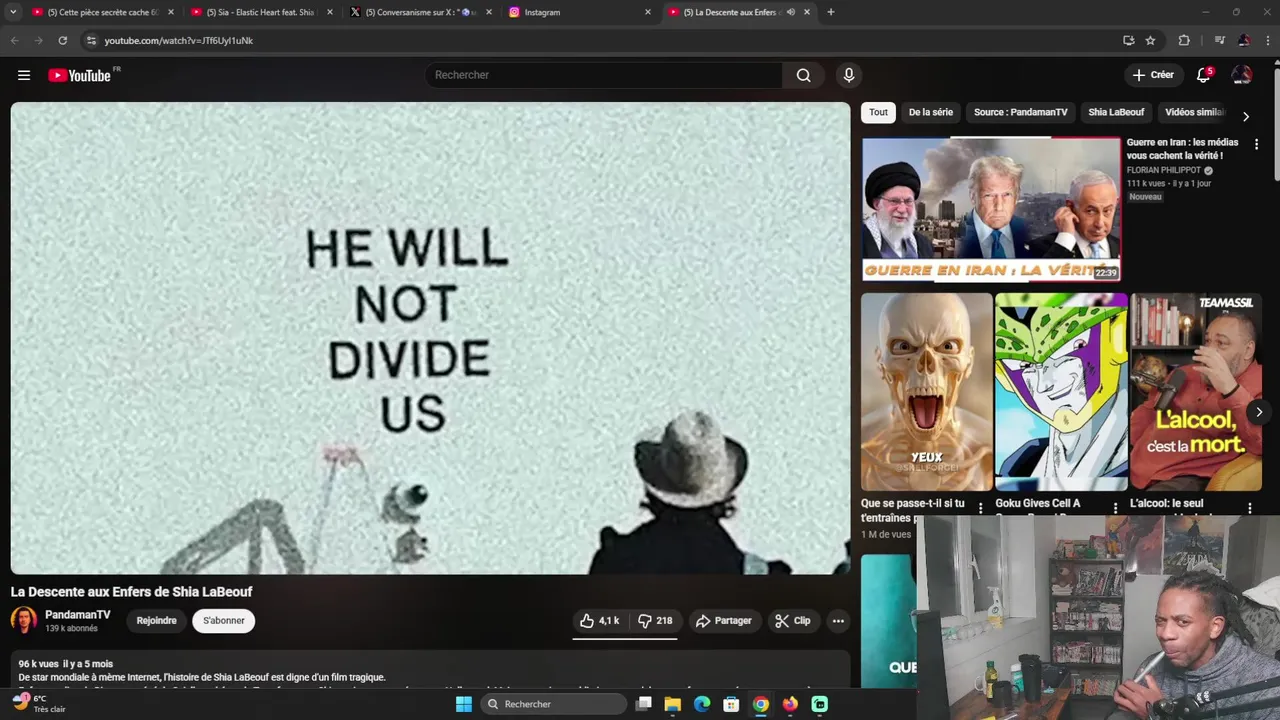The height and width of the screenshot is (720, 1280).
Task: Click the S'abonner button
Action: point(224,621)
